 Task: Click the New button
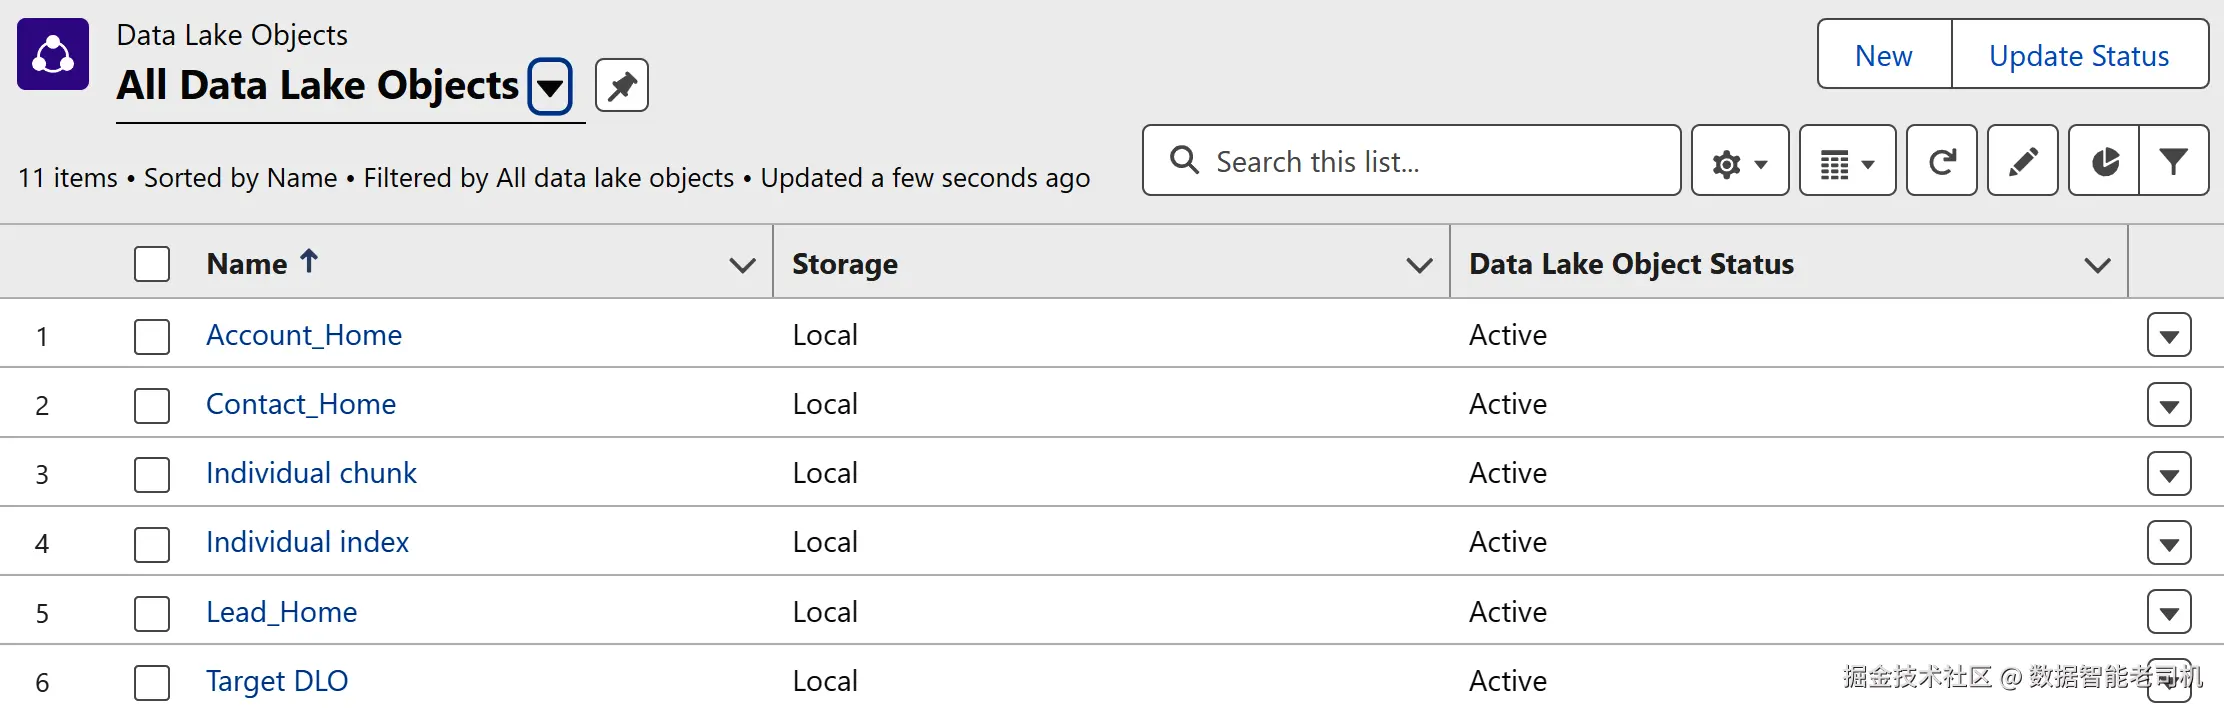tap(1884, 54)
